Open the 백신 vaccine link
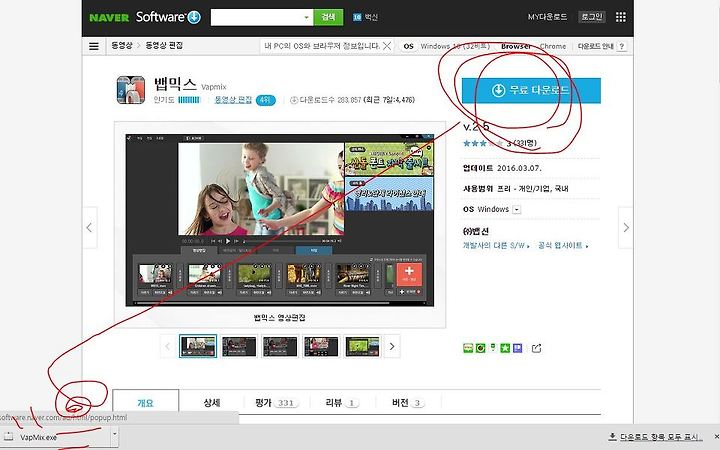The image size is (720, 450). click(x=366, y=17)
